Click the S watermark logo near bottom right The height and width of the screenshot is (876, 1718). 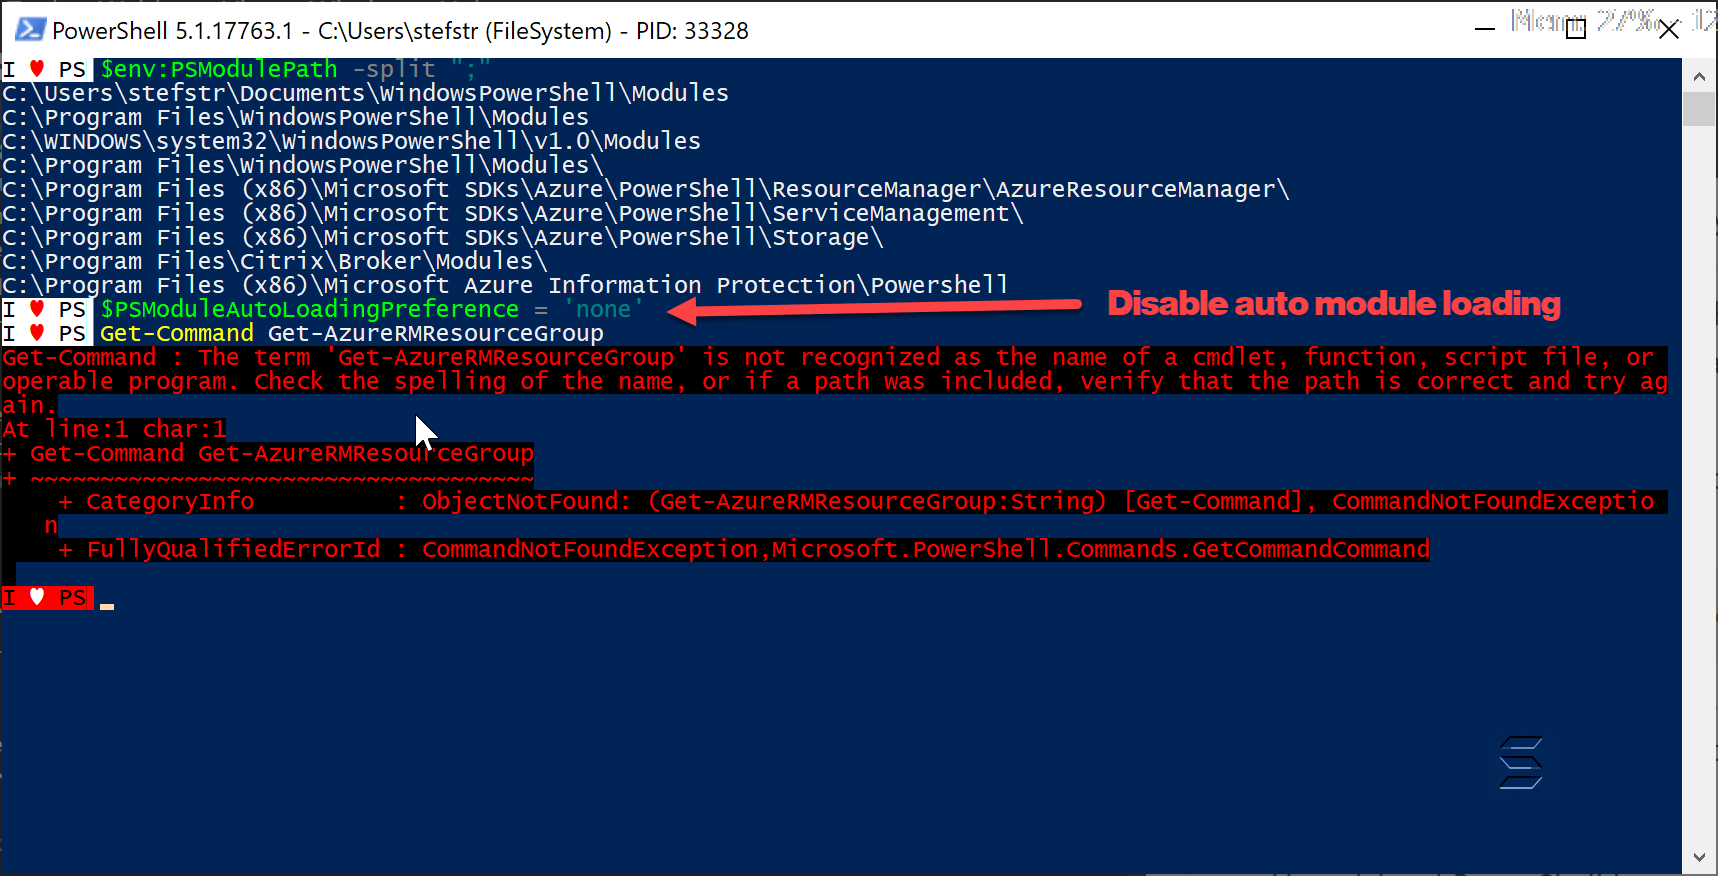pos(1521,763)
